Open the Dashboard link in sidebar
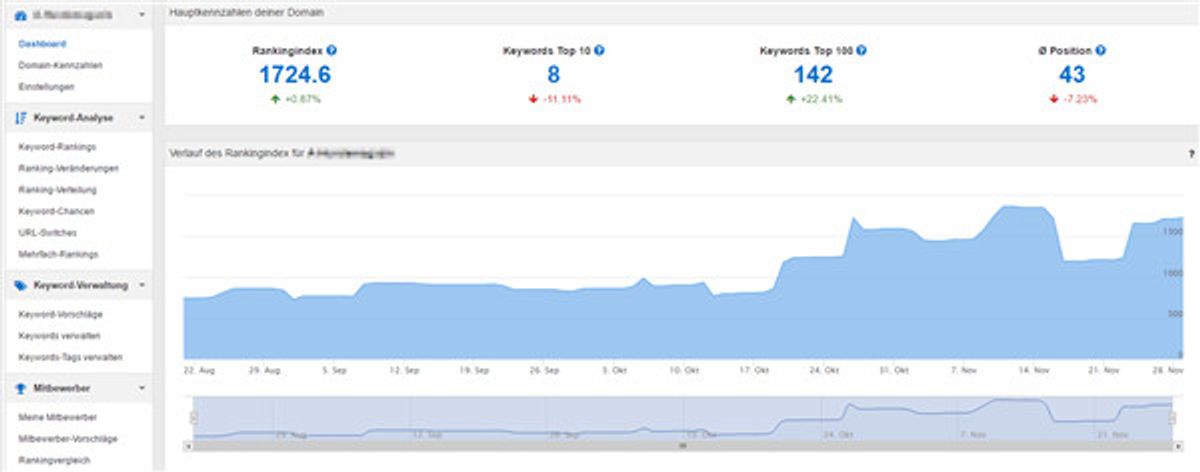 coord(42,44)
